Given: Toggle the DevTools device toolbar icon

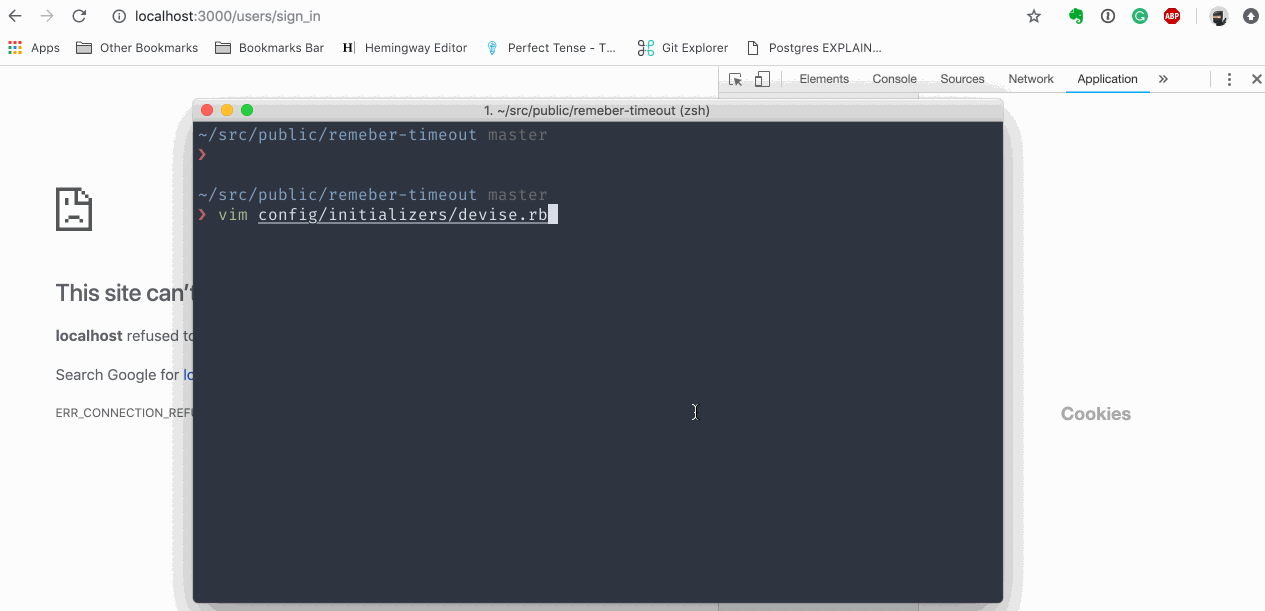Looking at the screenshot, I should click(762, 79).
